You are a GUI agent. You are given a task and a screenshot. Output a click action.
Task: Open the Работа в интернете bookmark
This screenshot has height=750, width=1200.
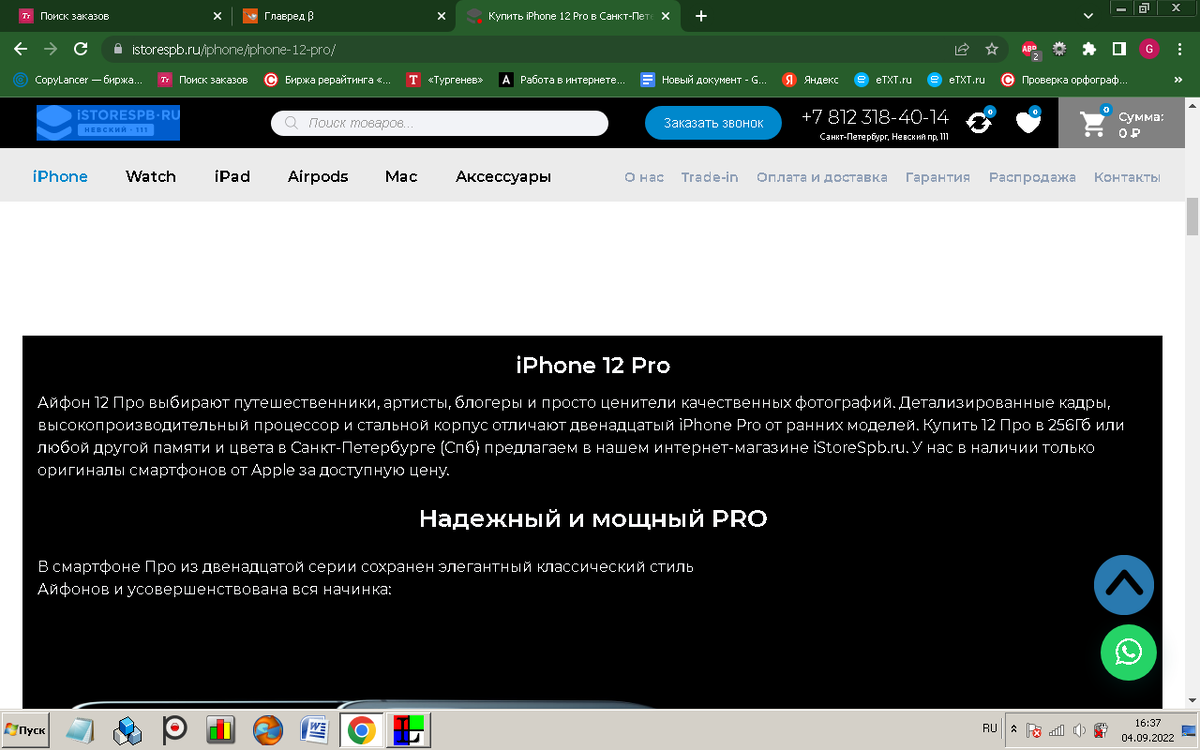[563, 79]
